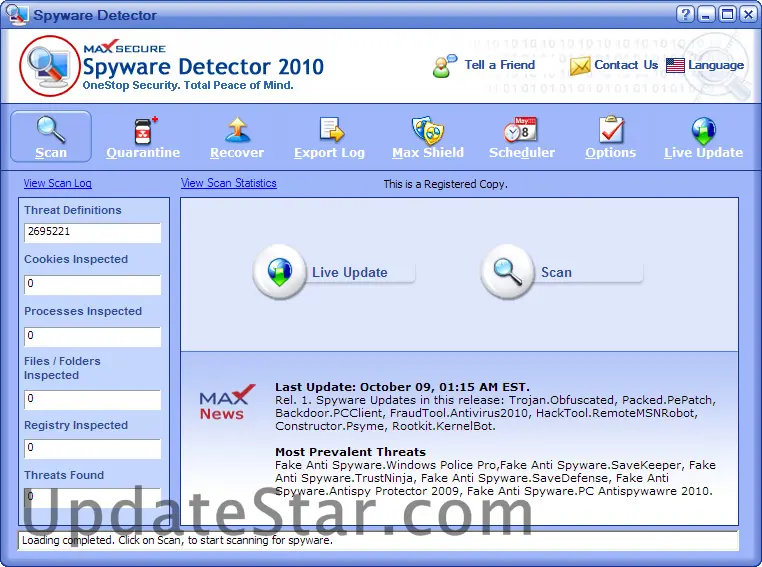
Task: Click the Files / Folders Inspected field
Action: 92,399
